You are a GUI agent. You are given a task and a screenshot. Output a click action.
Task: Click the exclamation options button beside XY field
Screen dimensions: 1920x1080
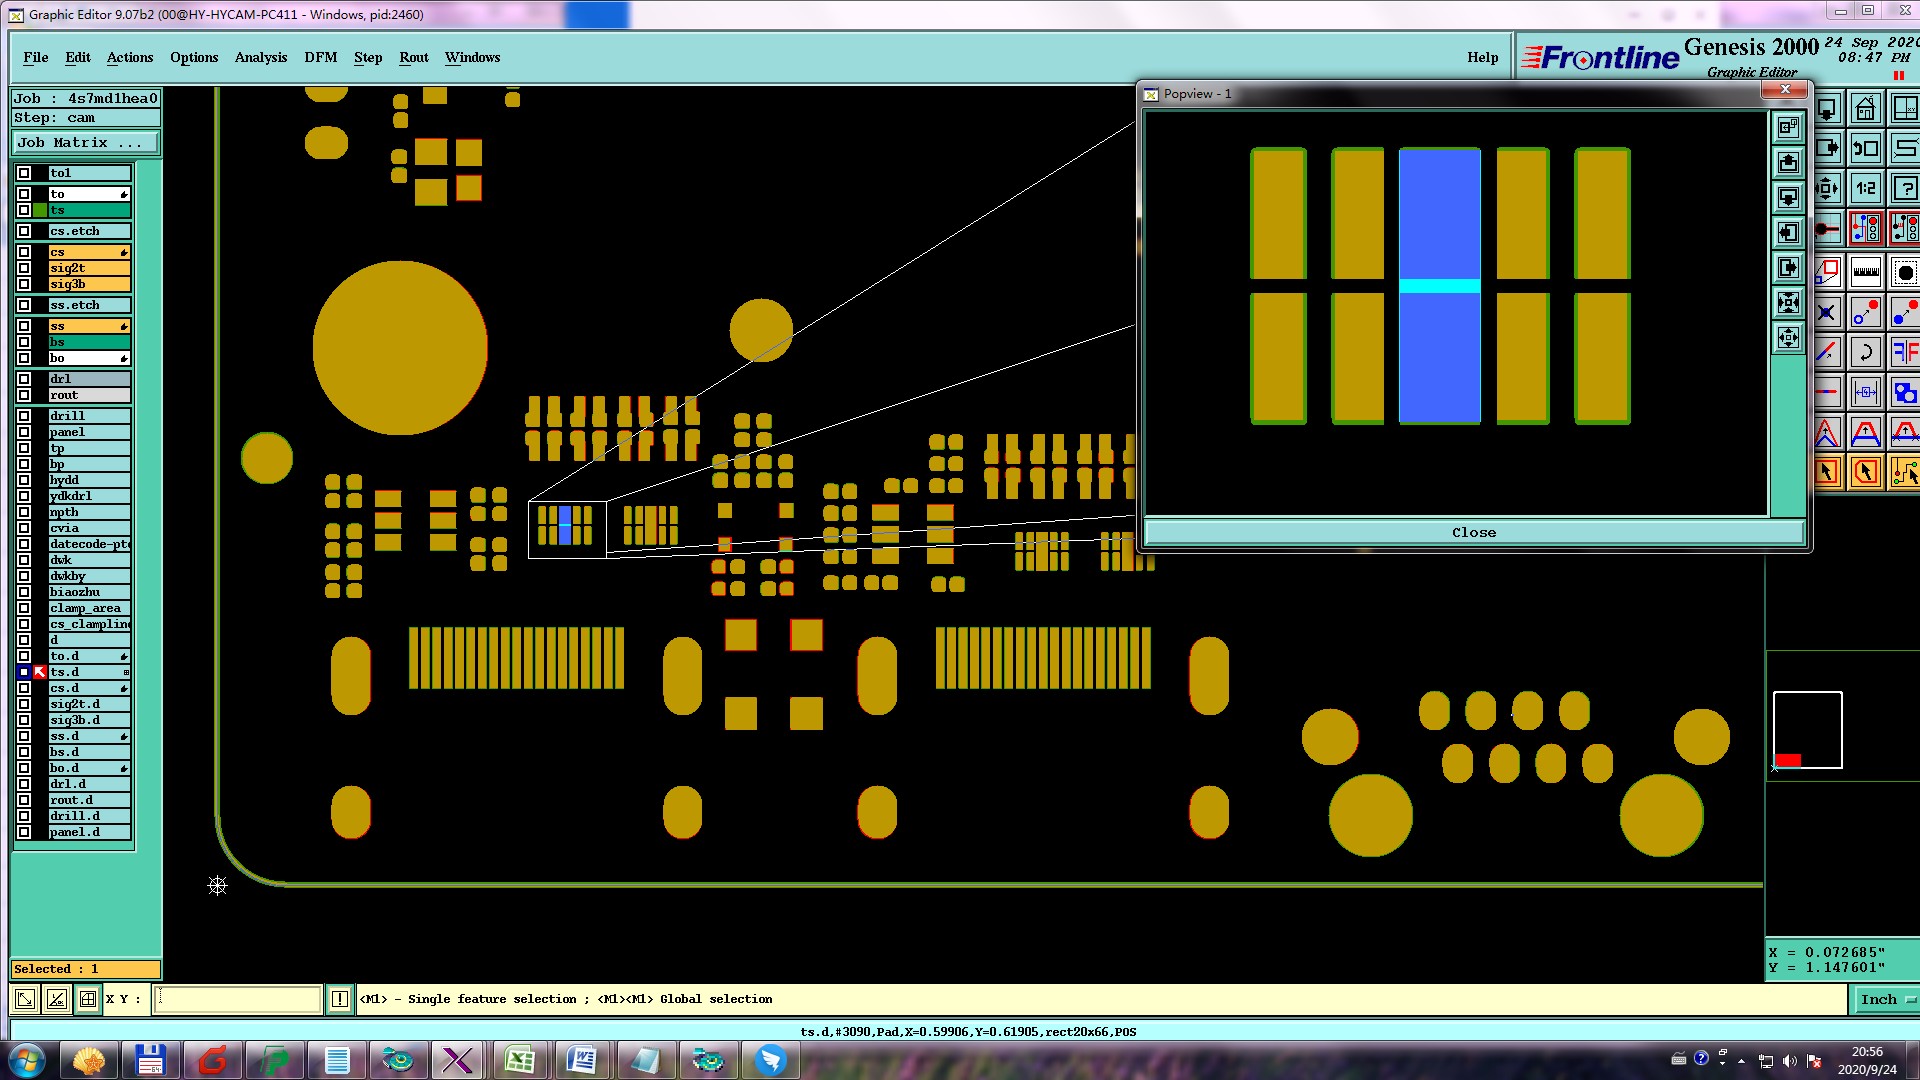(340, 999)
